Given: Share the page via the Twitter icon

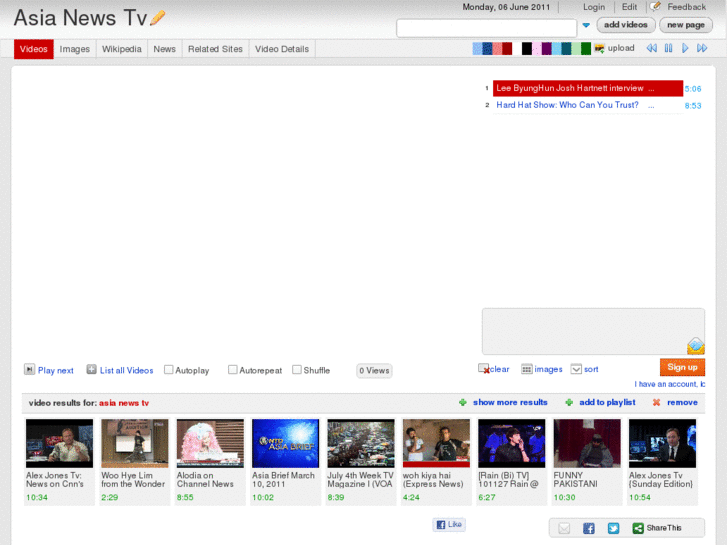Looking at the screenshot, I should pos(613,528).
